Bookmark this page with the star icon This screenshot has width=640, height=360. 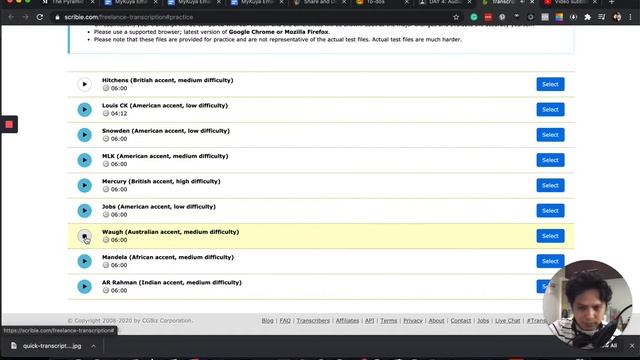tap(456, 17)
